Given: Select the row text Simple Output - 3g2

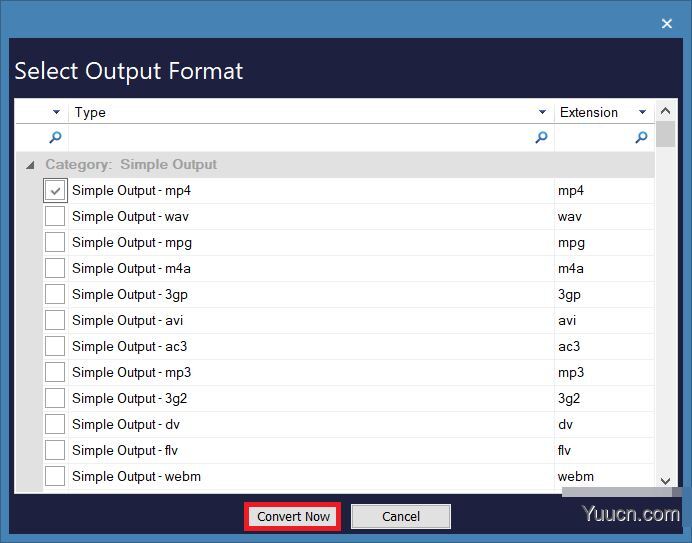Looking at the screenshot, I should coord(130,399).
